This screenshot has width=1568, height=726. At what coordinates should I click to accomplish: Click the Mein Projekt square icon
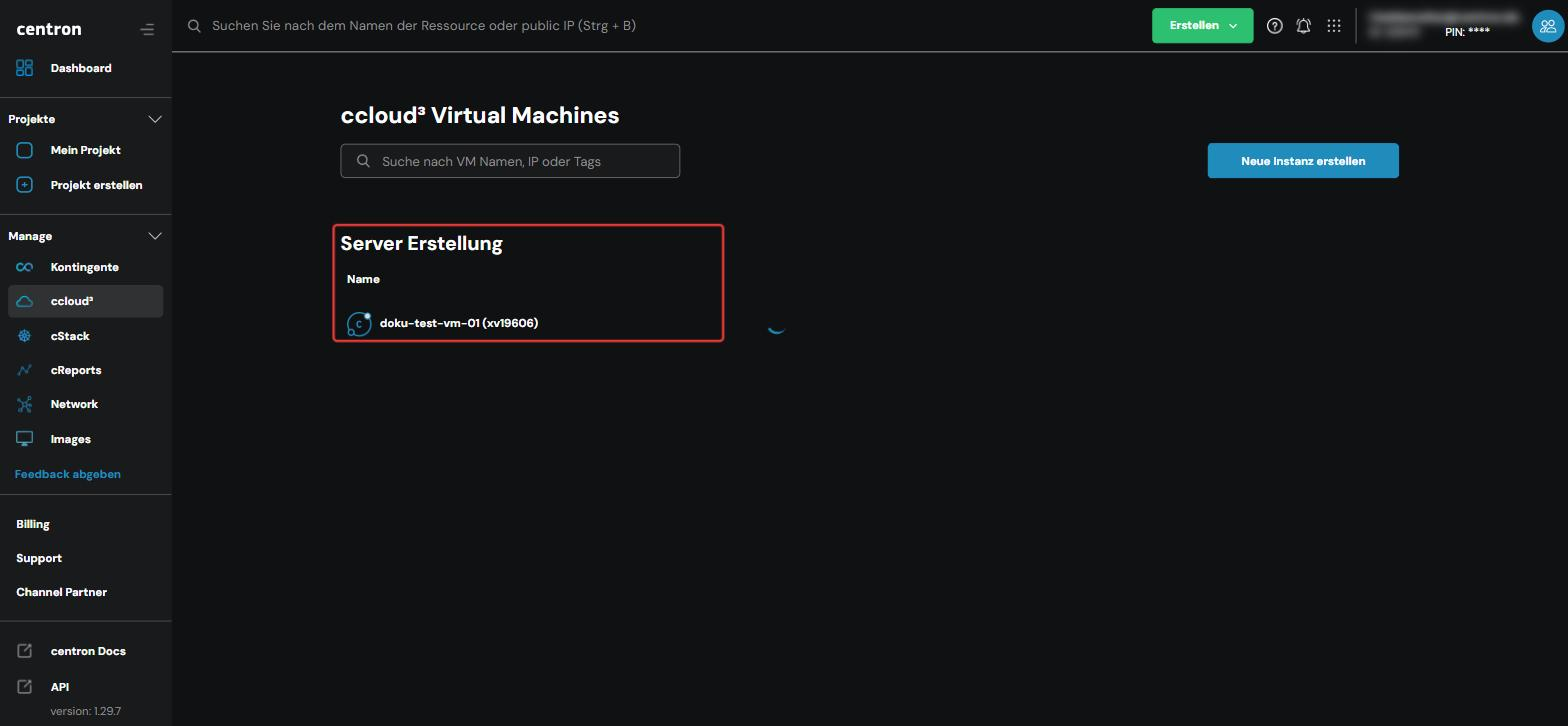(x=25, y=150)
